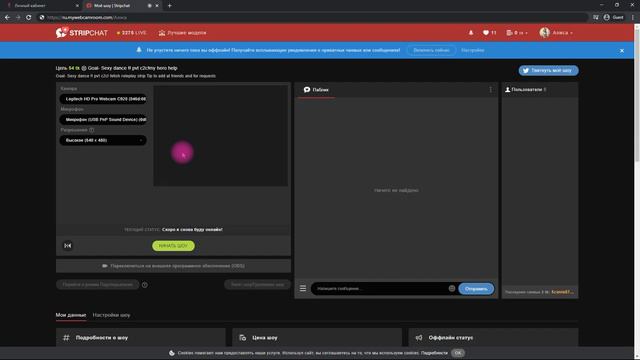Open the token balance dropdown
Screen dimensions: 640x360
[517, 33]
